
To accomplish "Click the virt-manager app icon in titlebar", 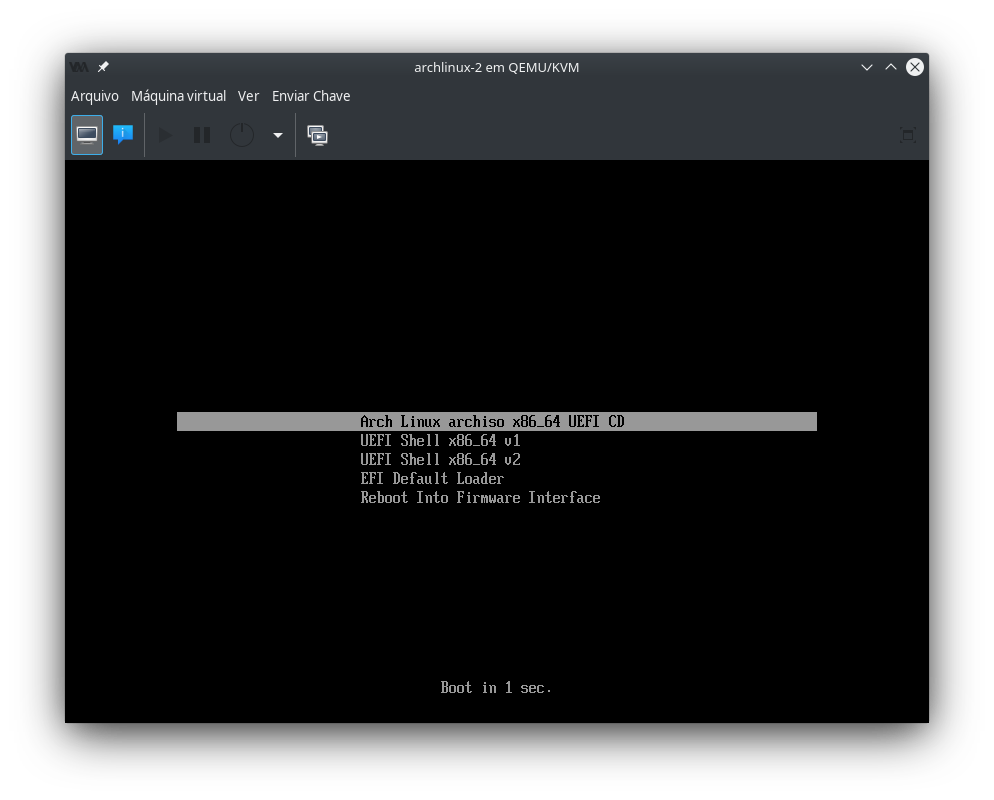I will coord(79,67).
